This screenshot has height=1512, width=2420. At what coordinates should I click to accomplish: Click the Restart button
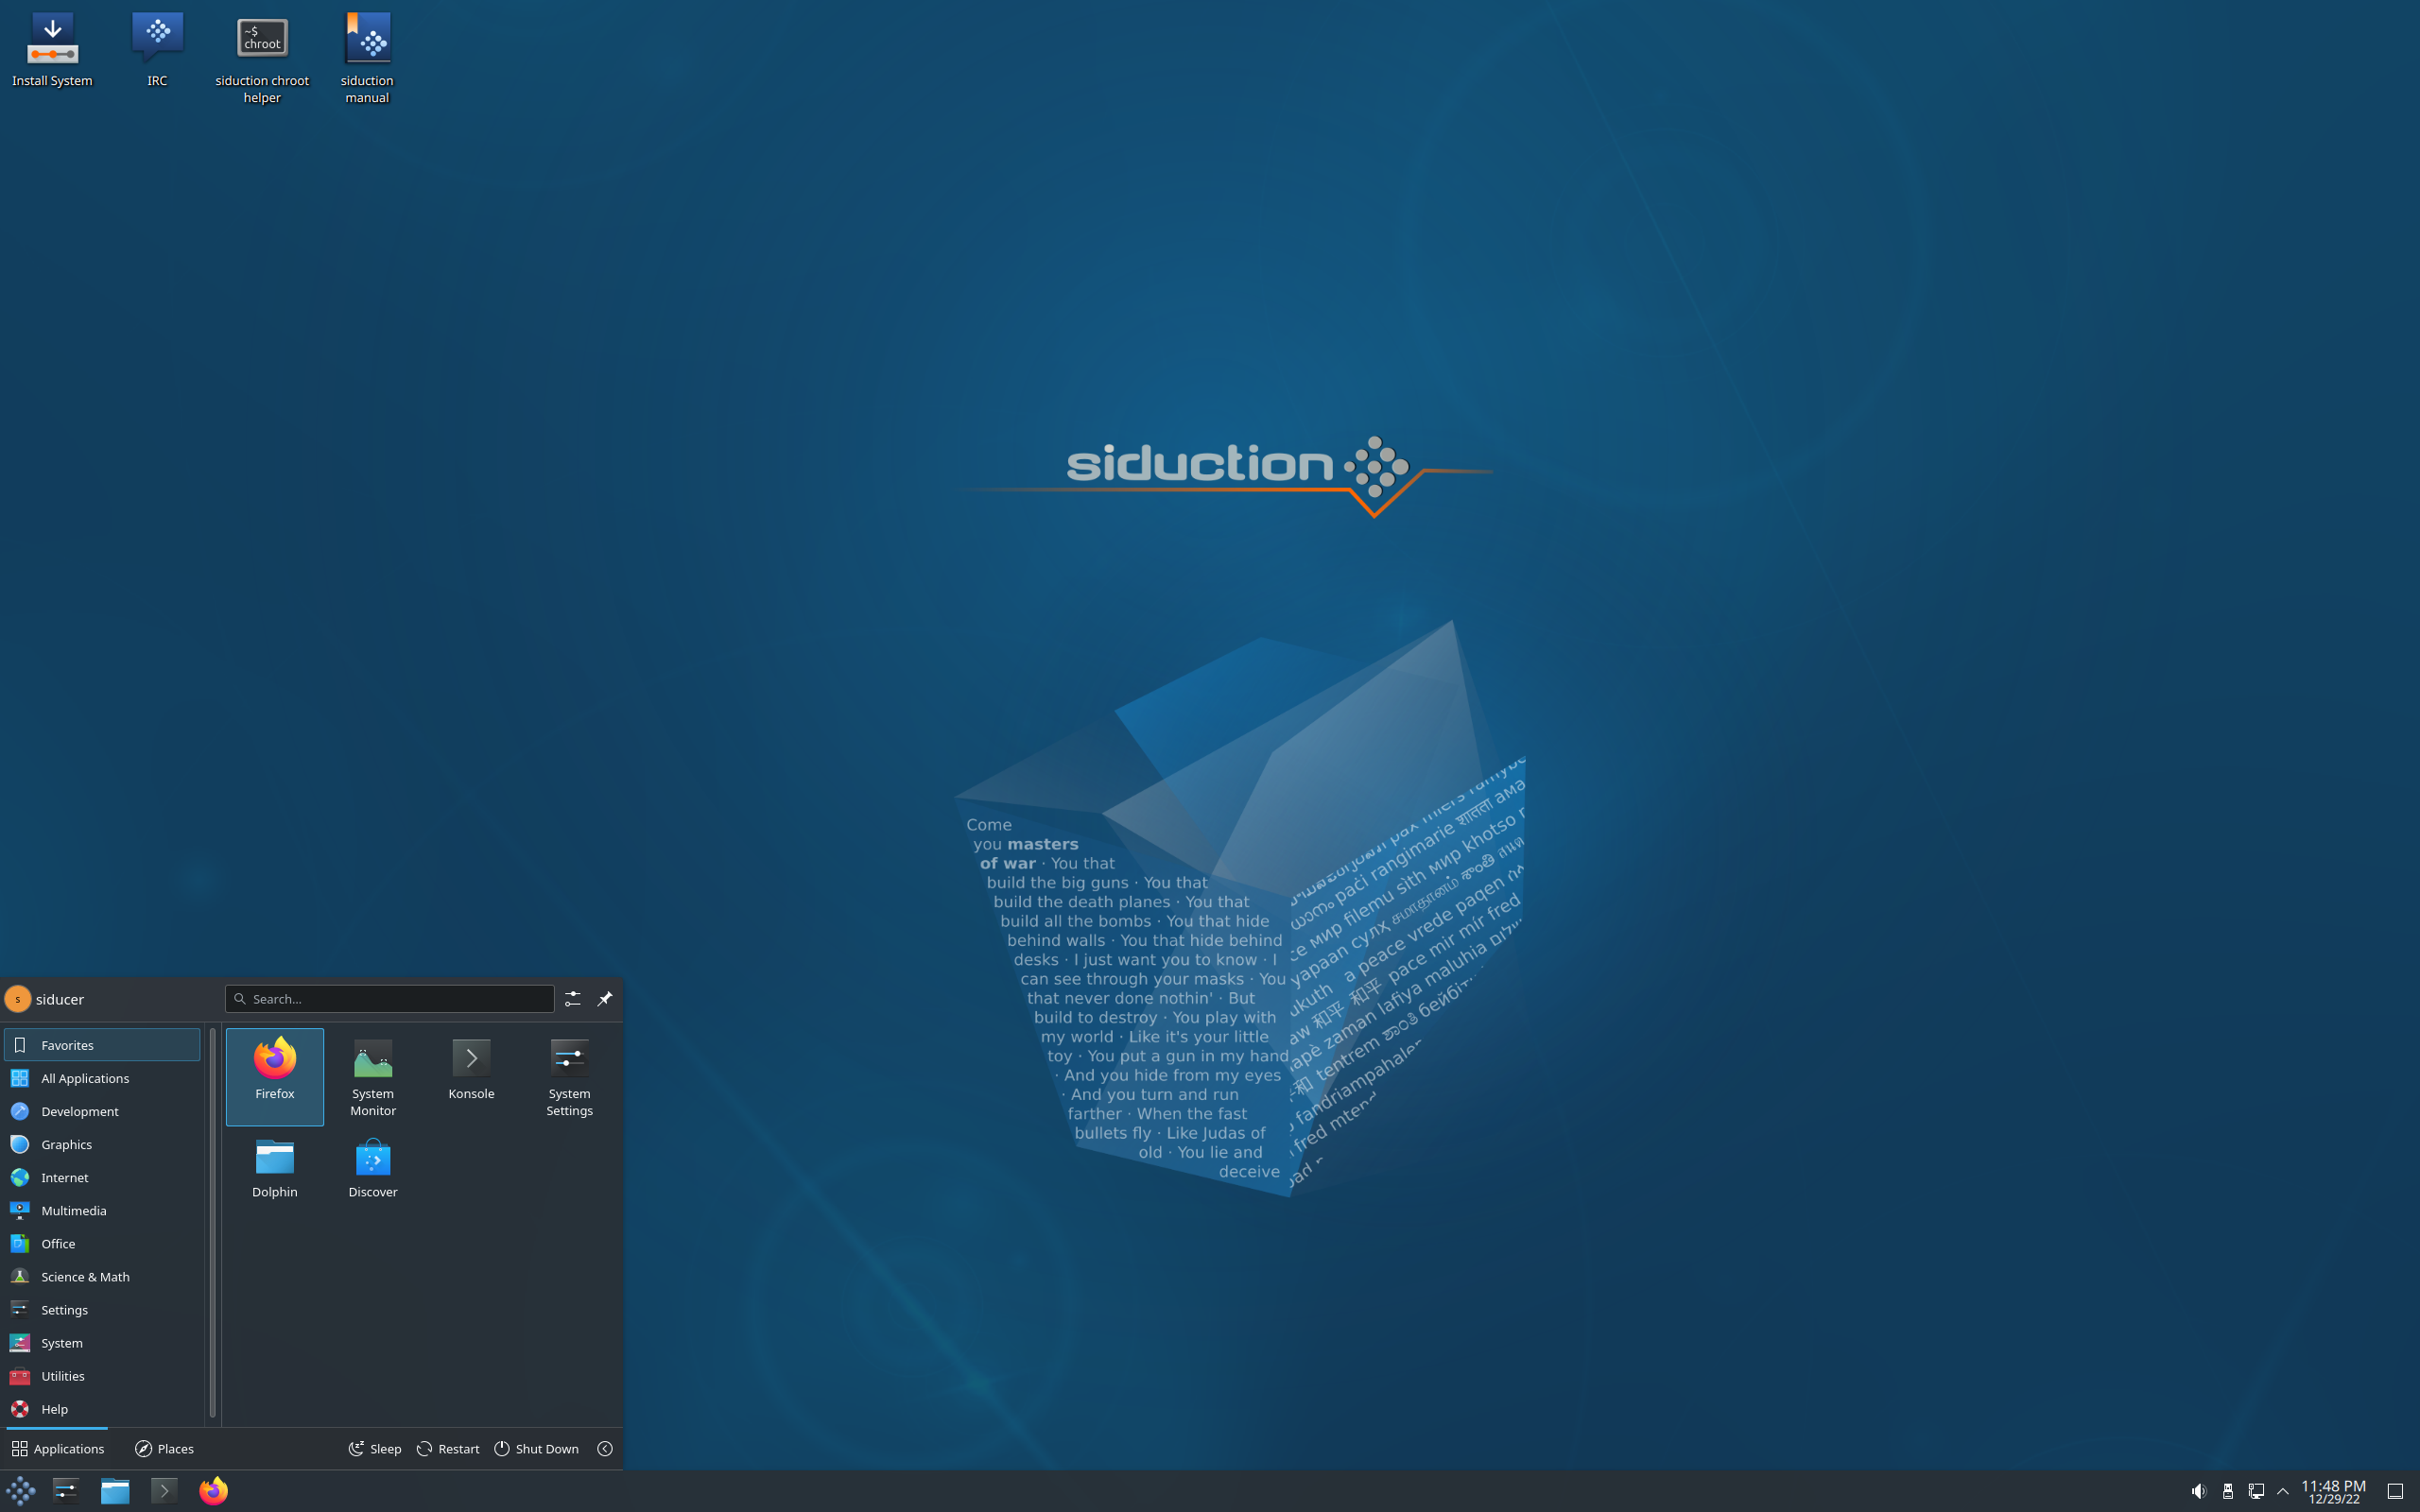pos(448,1449)
